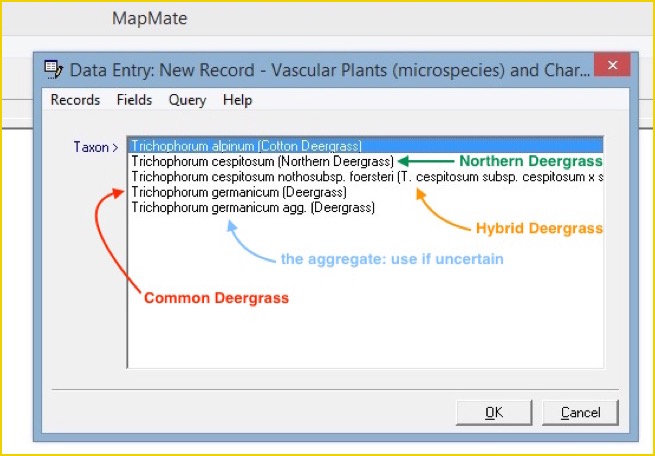Image resolution: width=655 pixels, height=456 pixels.
Task: Open the Fields menu
Action: pyautogui.click(x=135, y=100)
